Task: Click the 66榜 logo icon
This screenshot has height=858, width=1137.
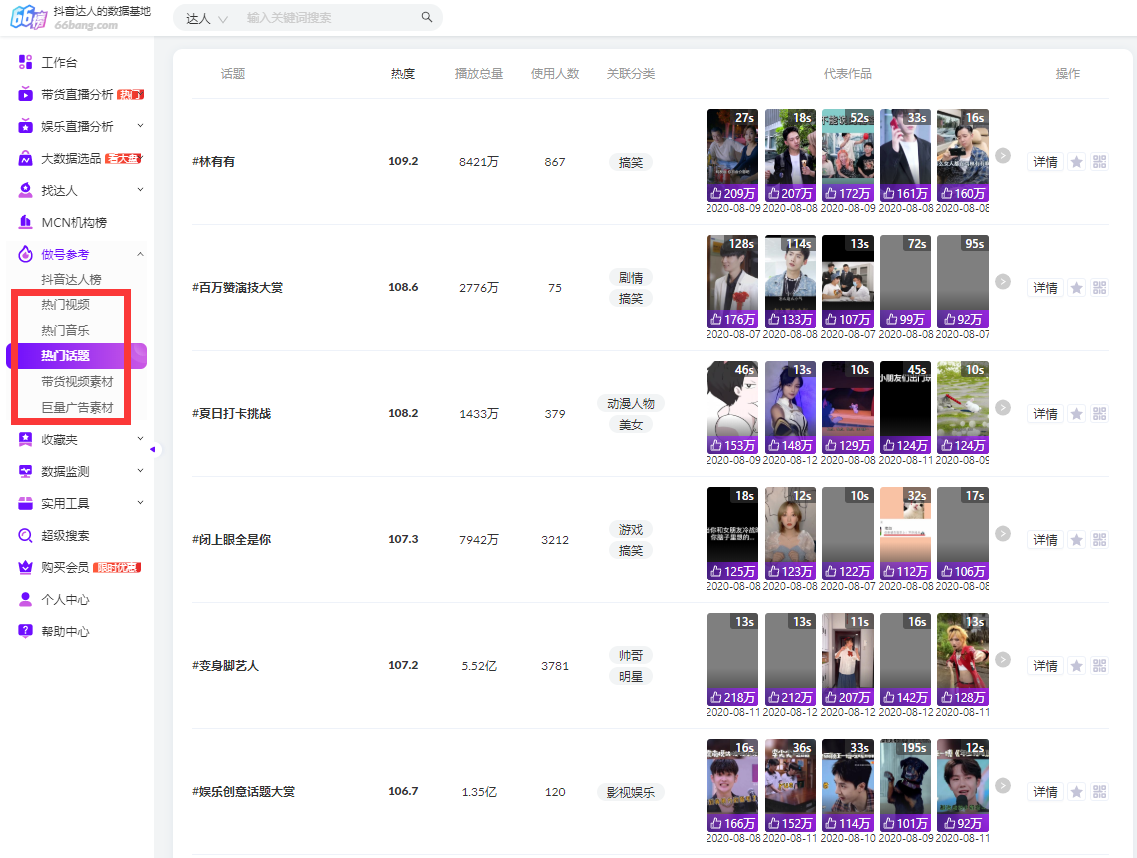Action: [28, 18]
